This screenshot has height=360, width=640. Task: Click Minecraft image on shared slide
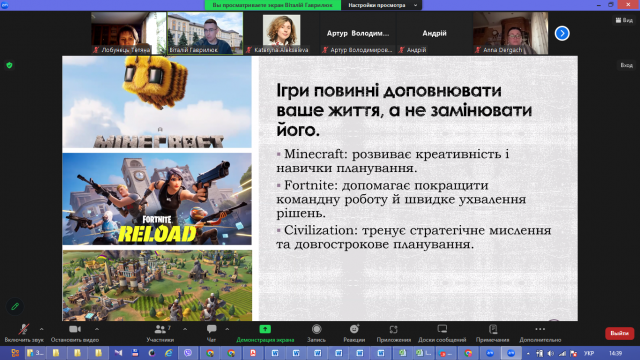tap(157, 102)
